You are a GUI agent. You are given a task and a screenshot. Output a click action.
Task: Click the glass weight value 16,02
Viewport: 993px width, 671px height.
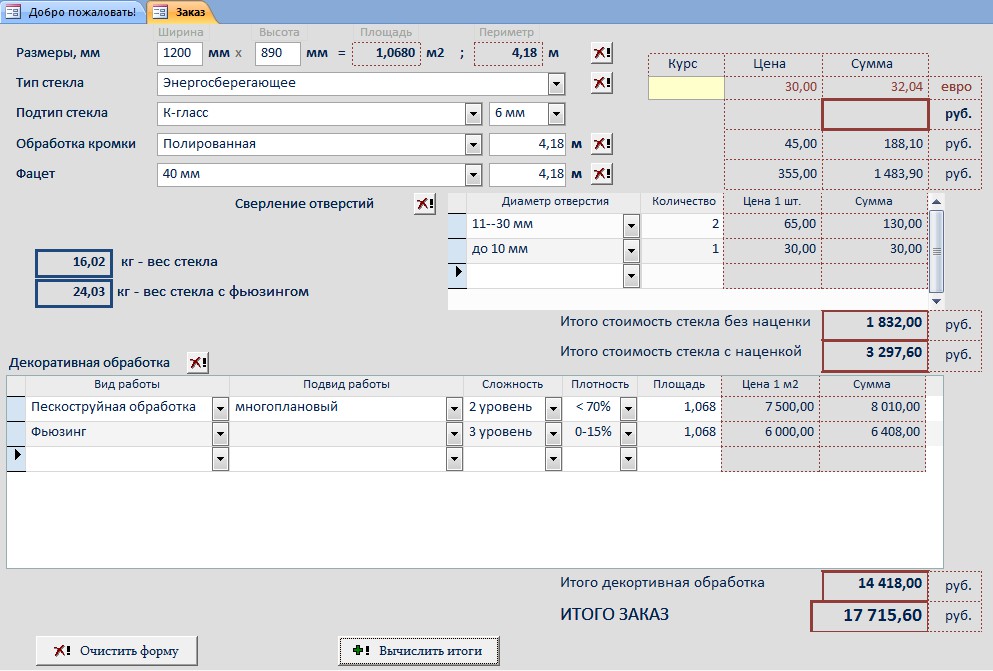(74, 263)
